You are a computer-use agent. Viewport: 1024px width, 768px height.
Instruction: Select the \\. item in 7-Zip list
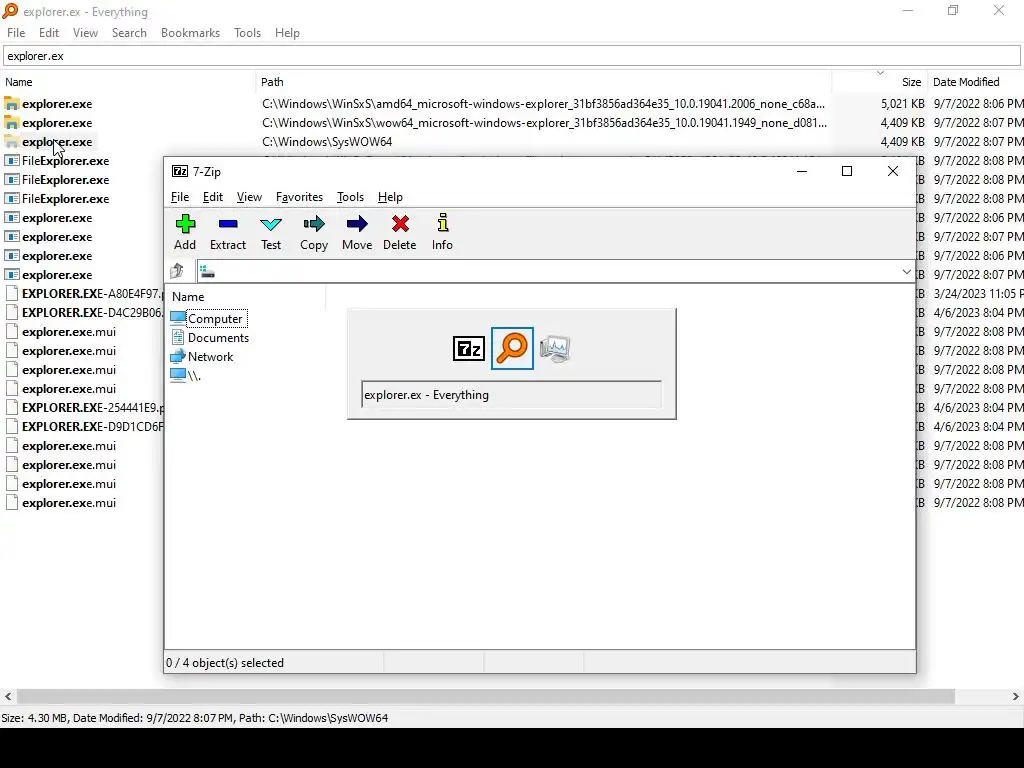click(x=185, y=376)
